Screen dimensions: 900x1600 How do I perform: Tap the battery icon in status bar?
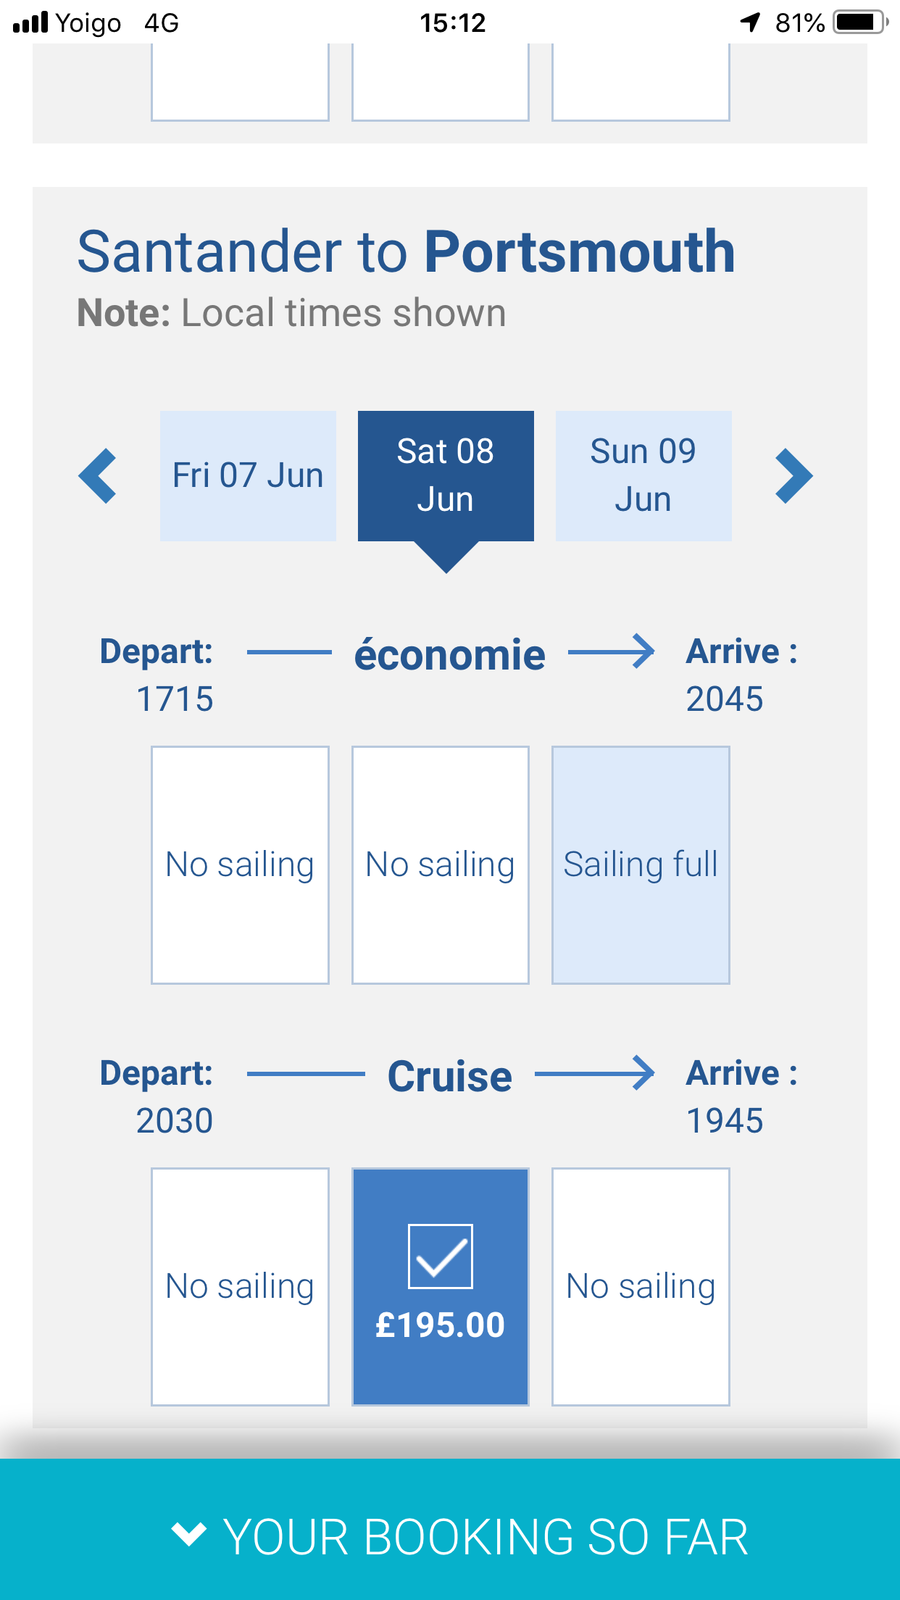click(x=860, y=22)
